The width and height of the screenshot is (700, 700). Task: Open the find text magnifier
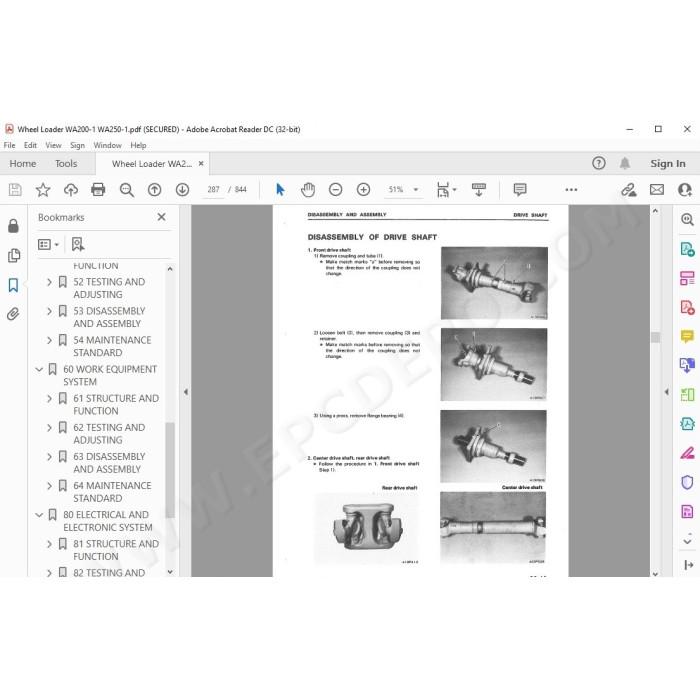126,190
